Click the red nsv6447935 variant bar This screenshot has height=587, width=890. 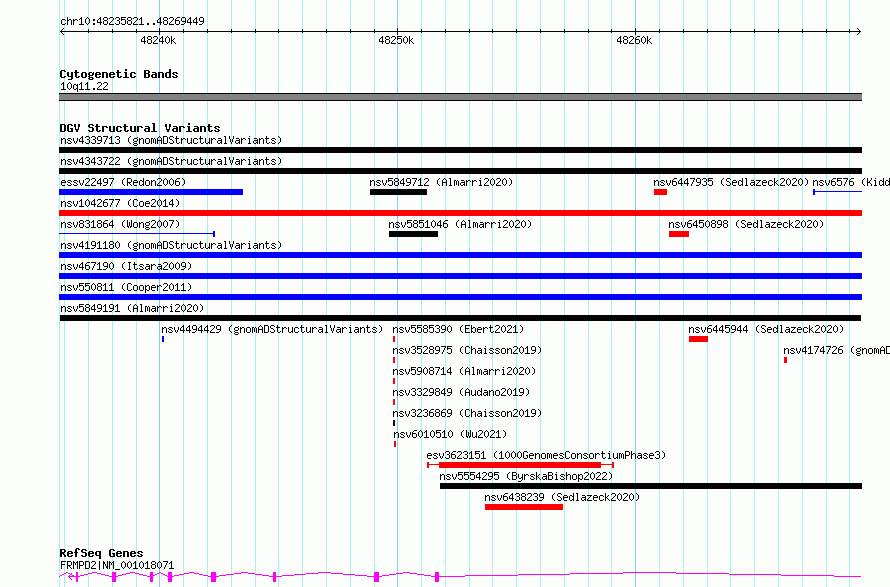click(660, 192)
